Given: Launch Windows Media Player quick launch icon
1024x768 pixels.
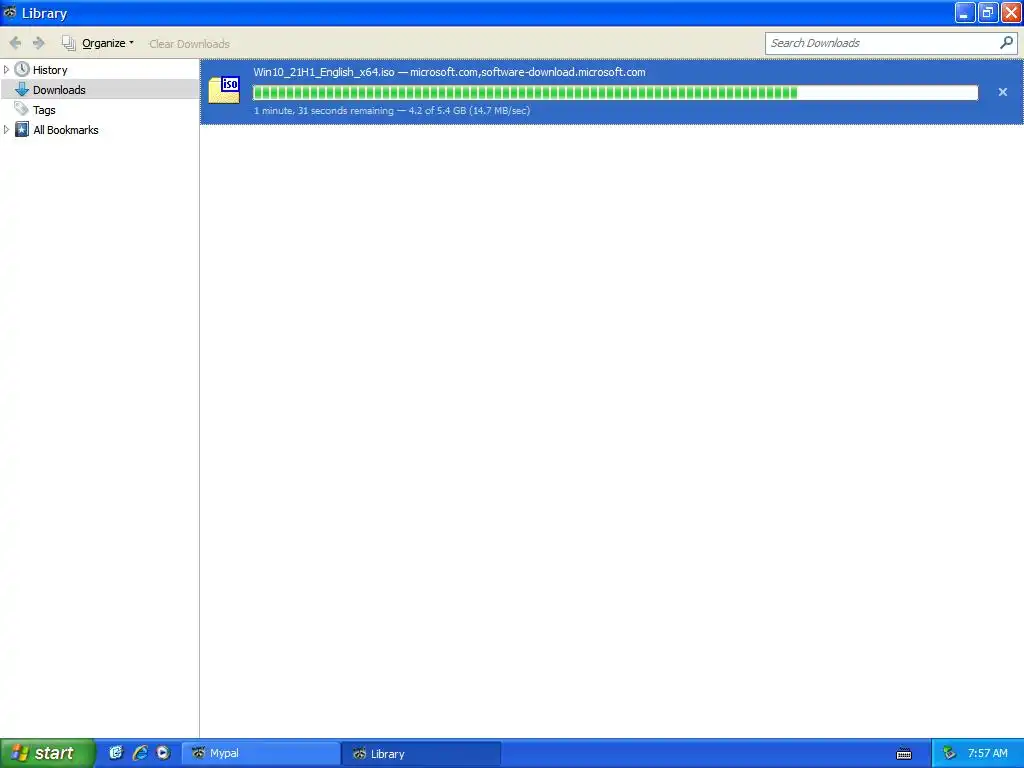Looking at the screenshot, I should 163,753.
